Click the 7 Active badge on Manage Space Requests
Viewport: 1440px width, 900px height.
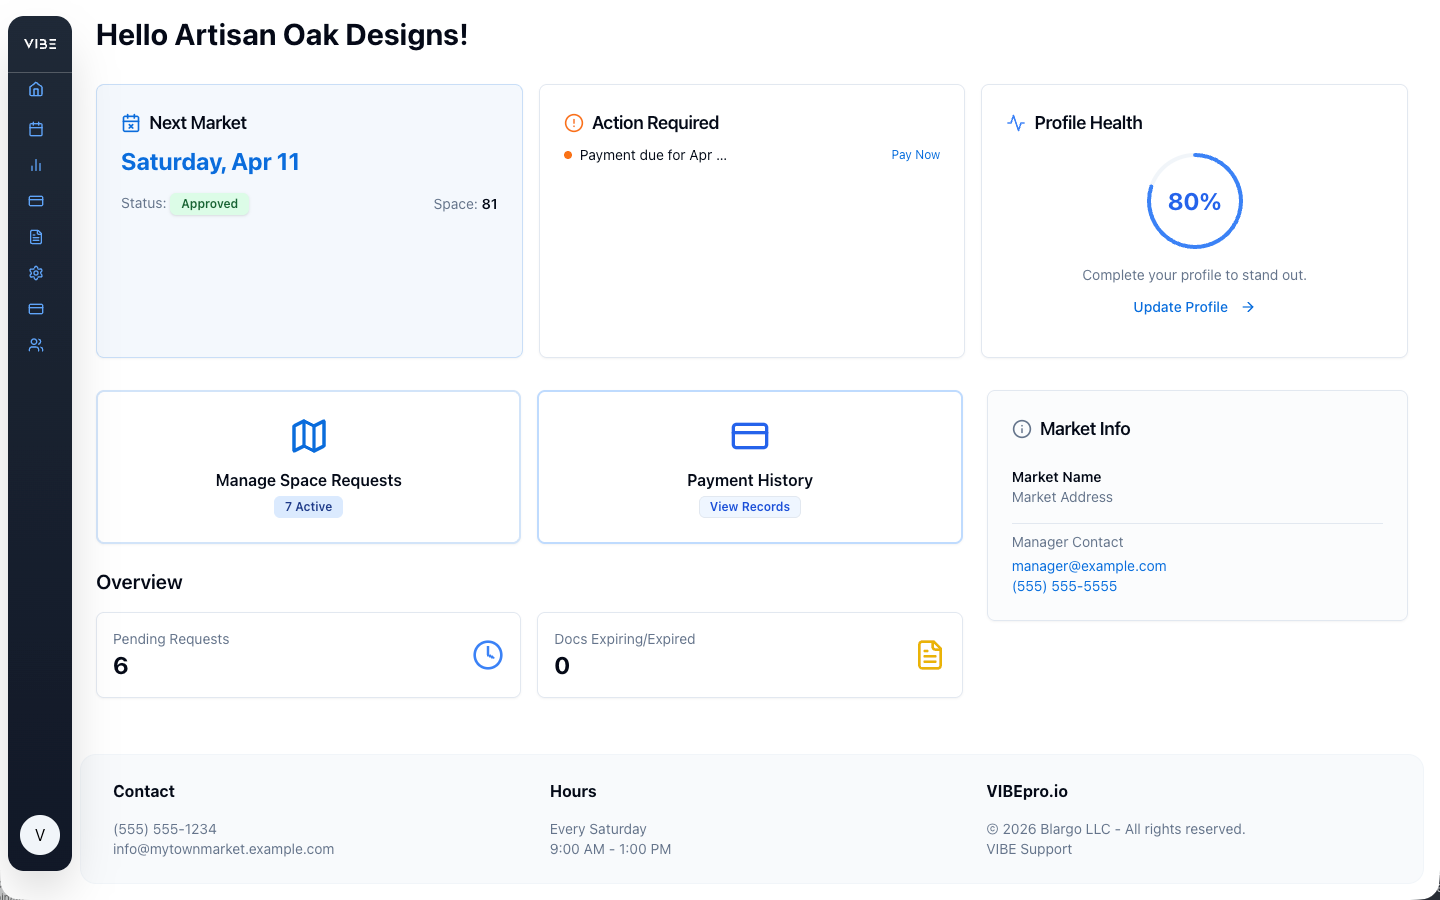308,506
